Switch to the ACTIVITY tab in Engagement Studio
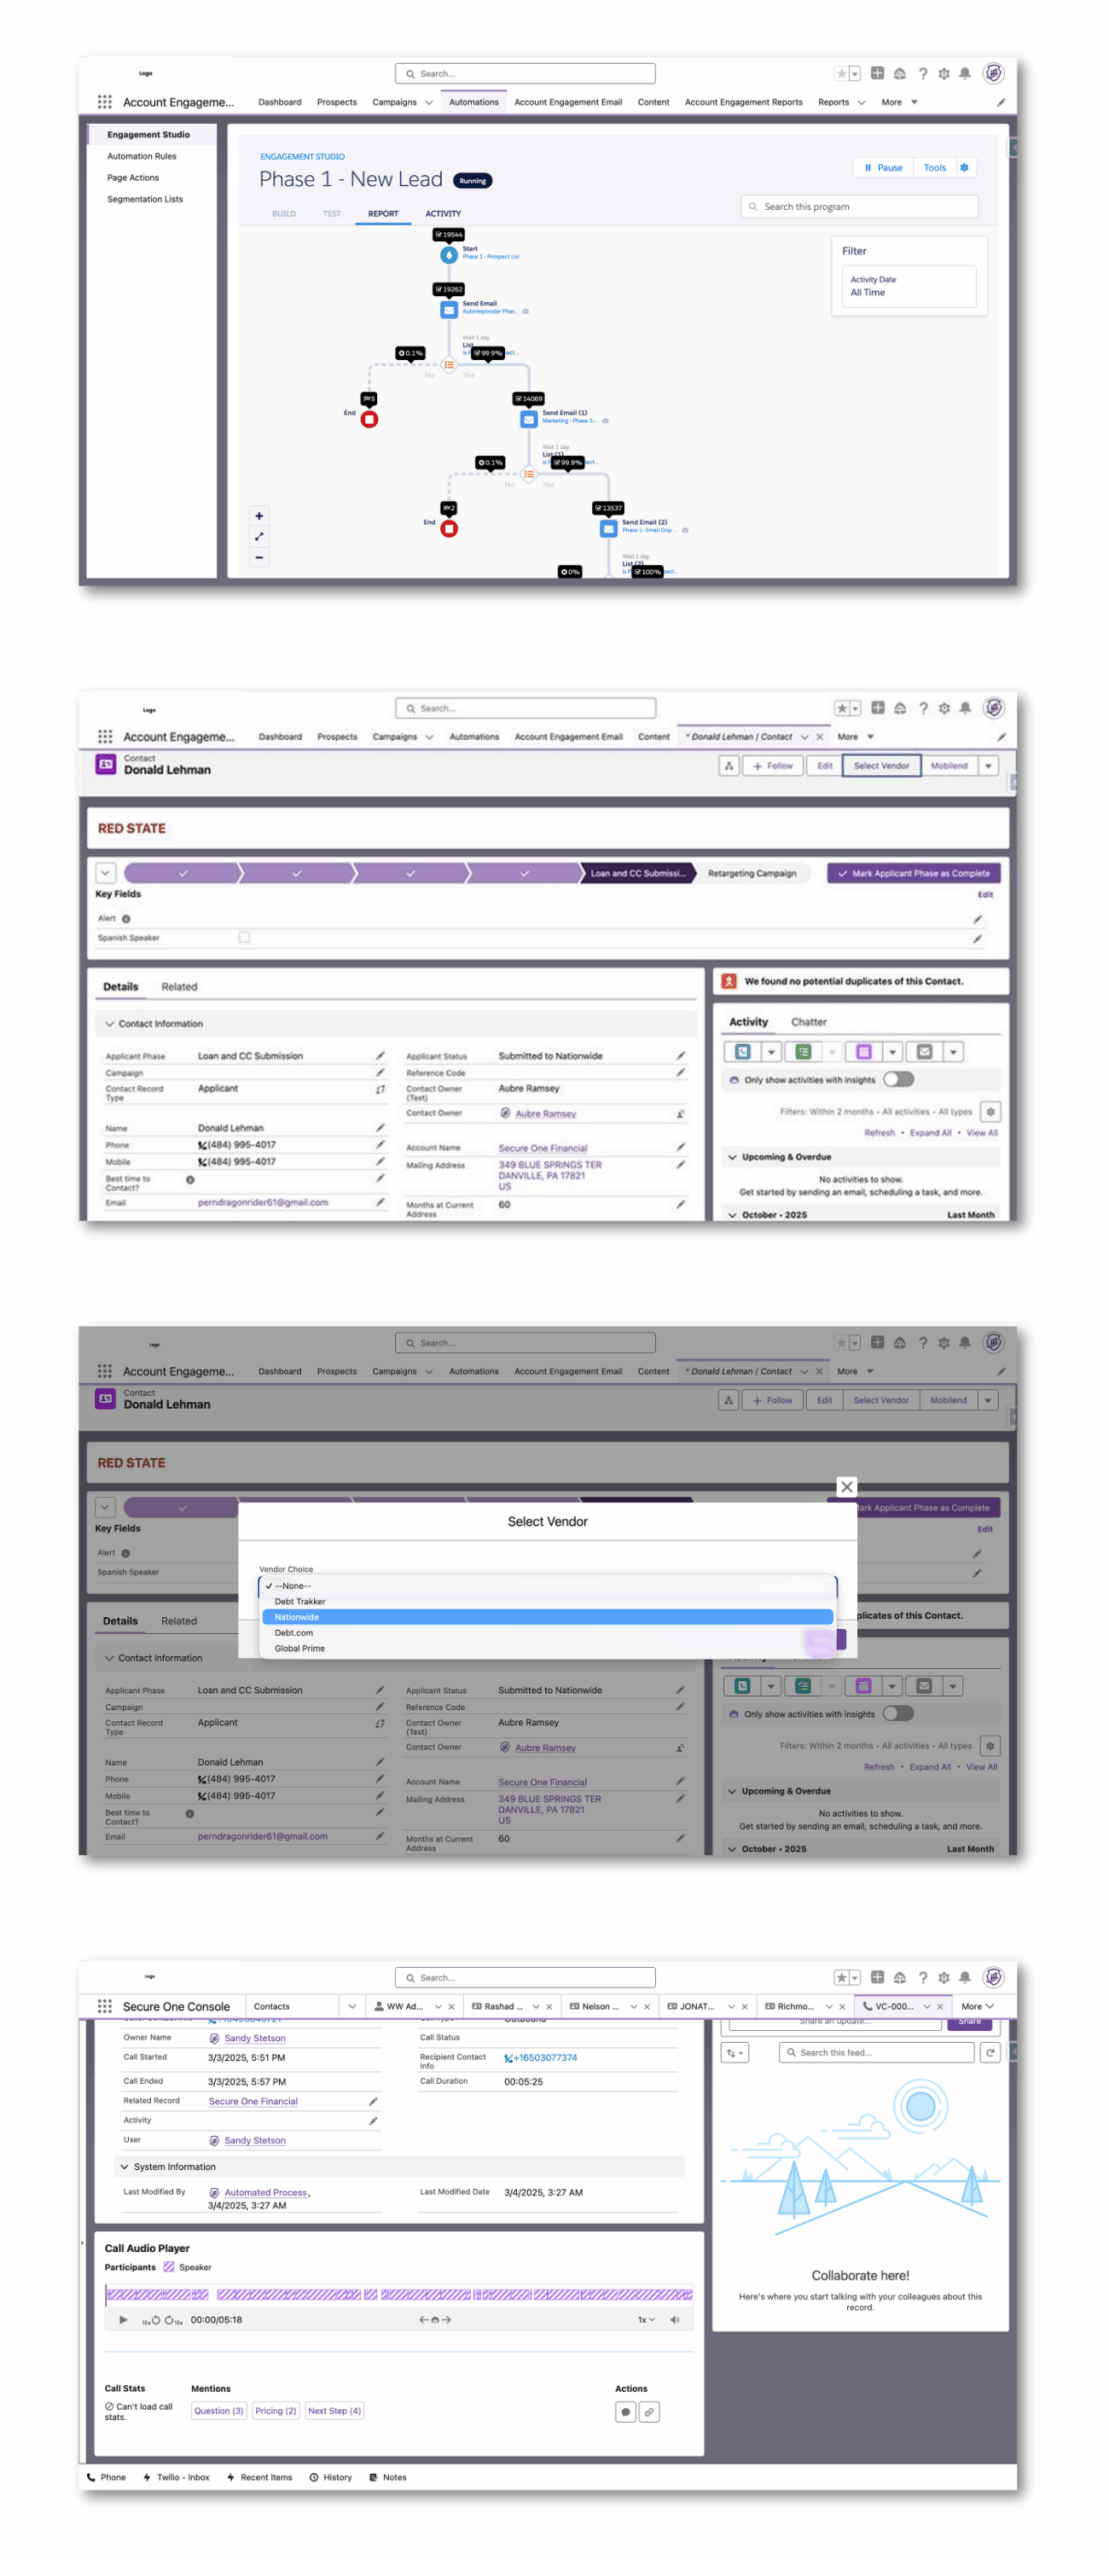 (x=442, y=213)
